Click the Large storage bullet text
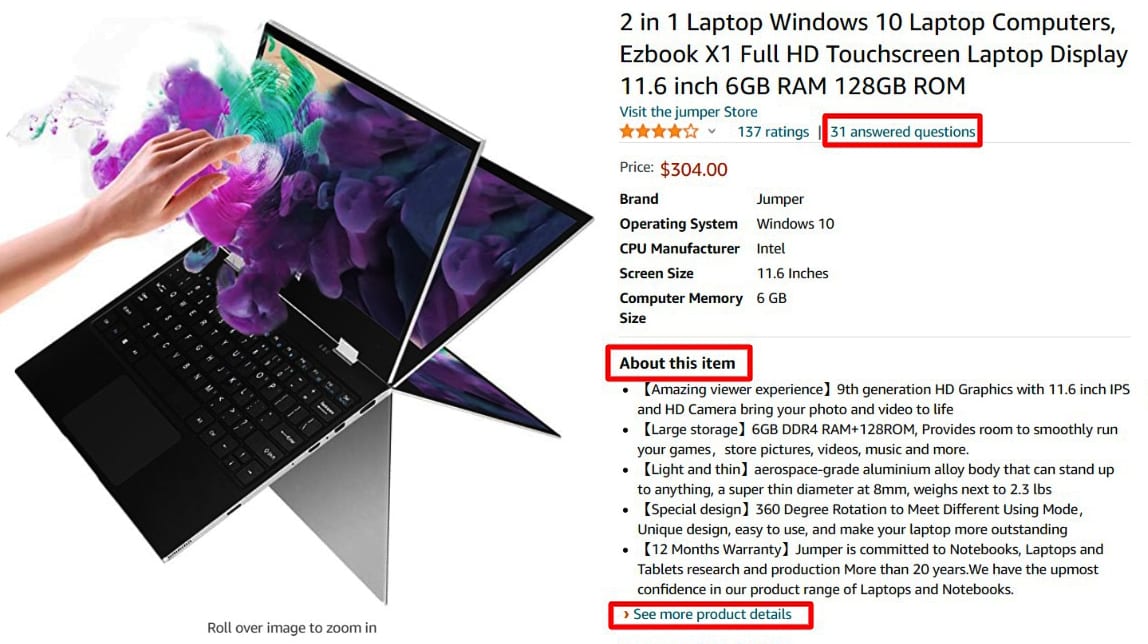The image size is (1148, 644). (877, 439)
